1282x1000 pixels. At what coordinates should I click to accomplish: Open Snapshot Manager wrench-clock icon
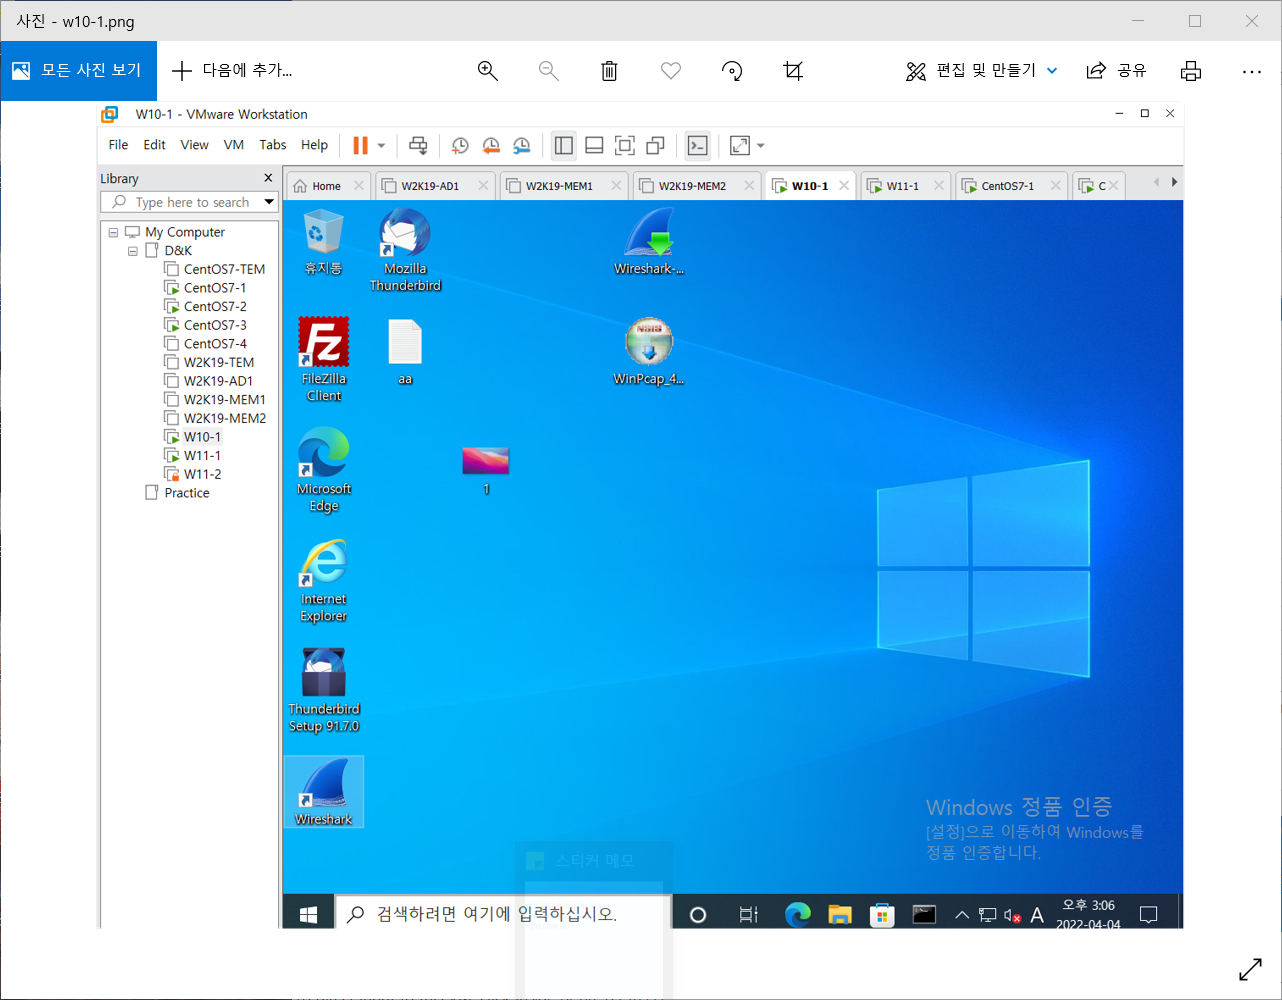click(522, 145)
